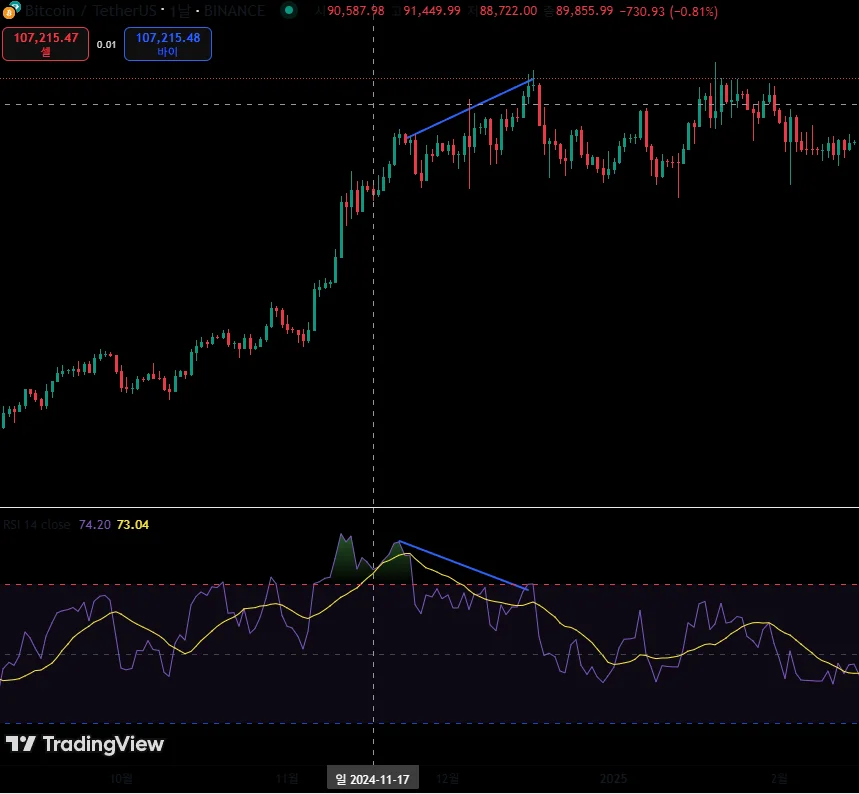Viewport: 859px width, 794px height.
Task: Click the Bitcoin/Tether symbol logo icon
Action: (12, 9)
